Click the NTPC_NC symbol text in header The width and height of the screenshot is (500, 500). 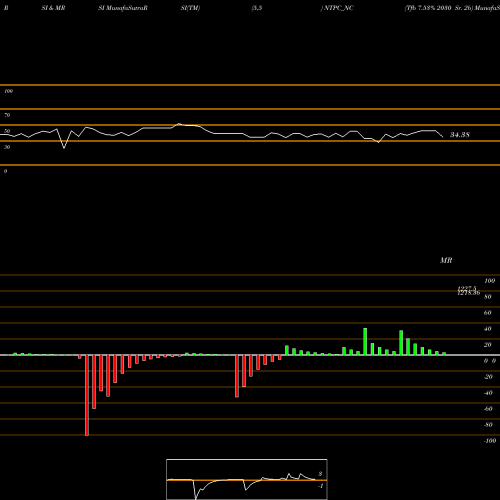pos(339,8)
